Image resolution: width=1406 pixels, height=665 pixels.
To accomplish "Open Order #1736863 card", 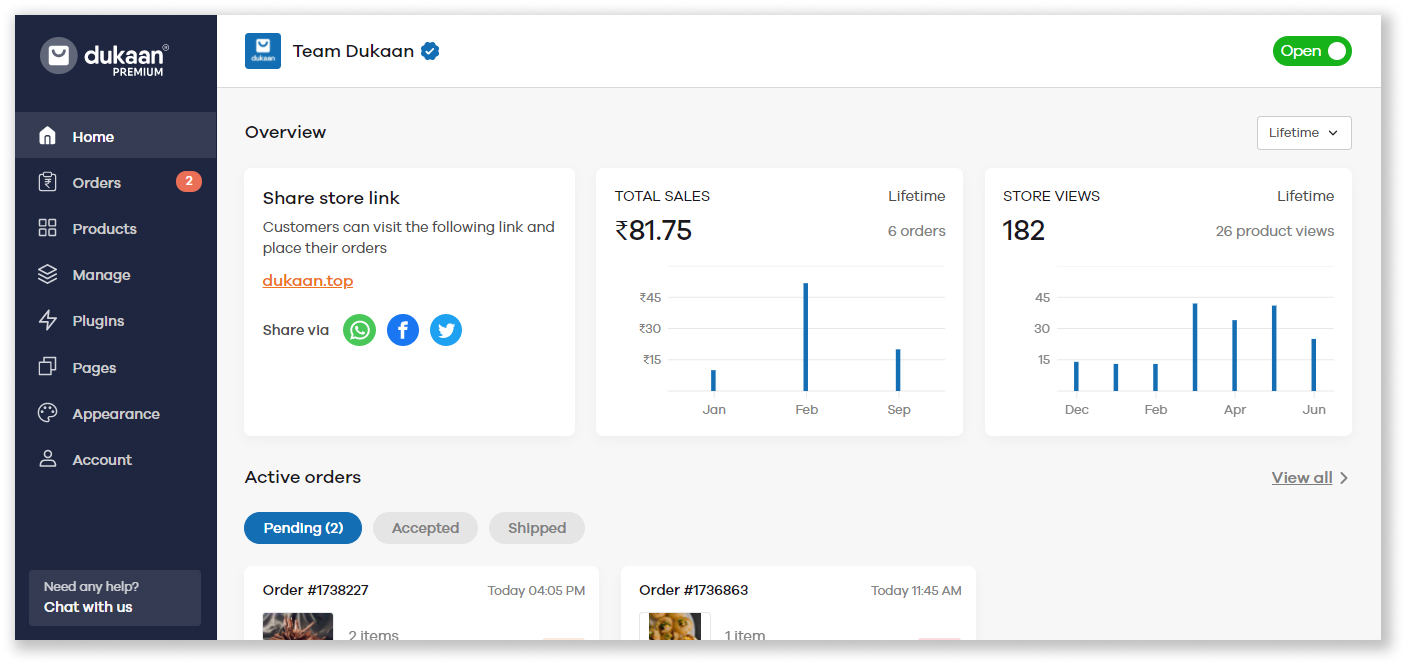I will pos(798,603).
